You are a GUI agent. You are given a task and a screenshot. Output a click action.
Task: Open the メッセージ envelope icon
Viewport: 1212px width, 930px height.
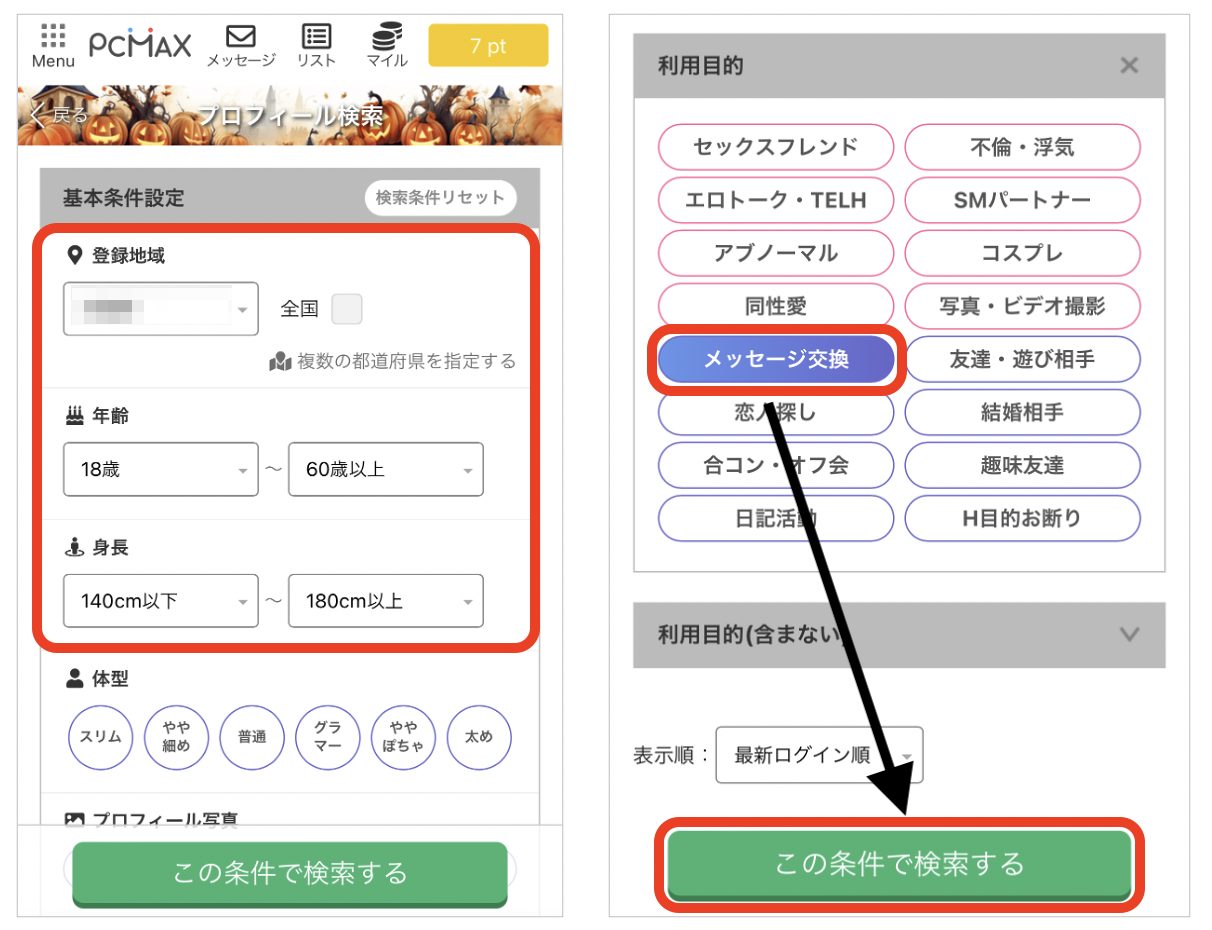(x=240, y=37)
